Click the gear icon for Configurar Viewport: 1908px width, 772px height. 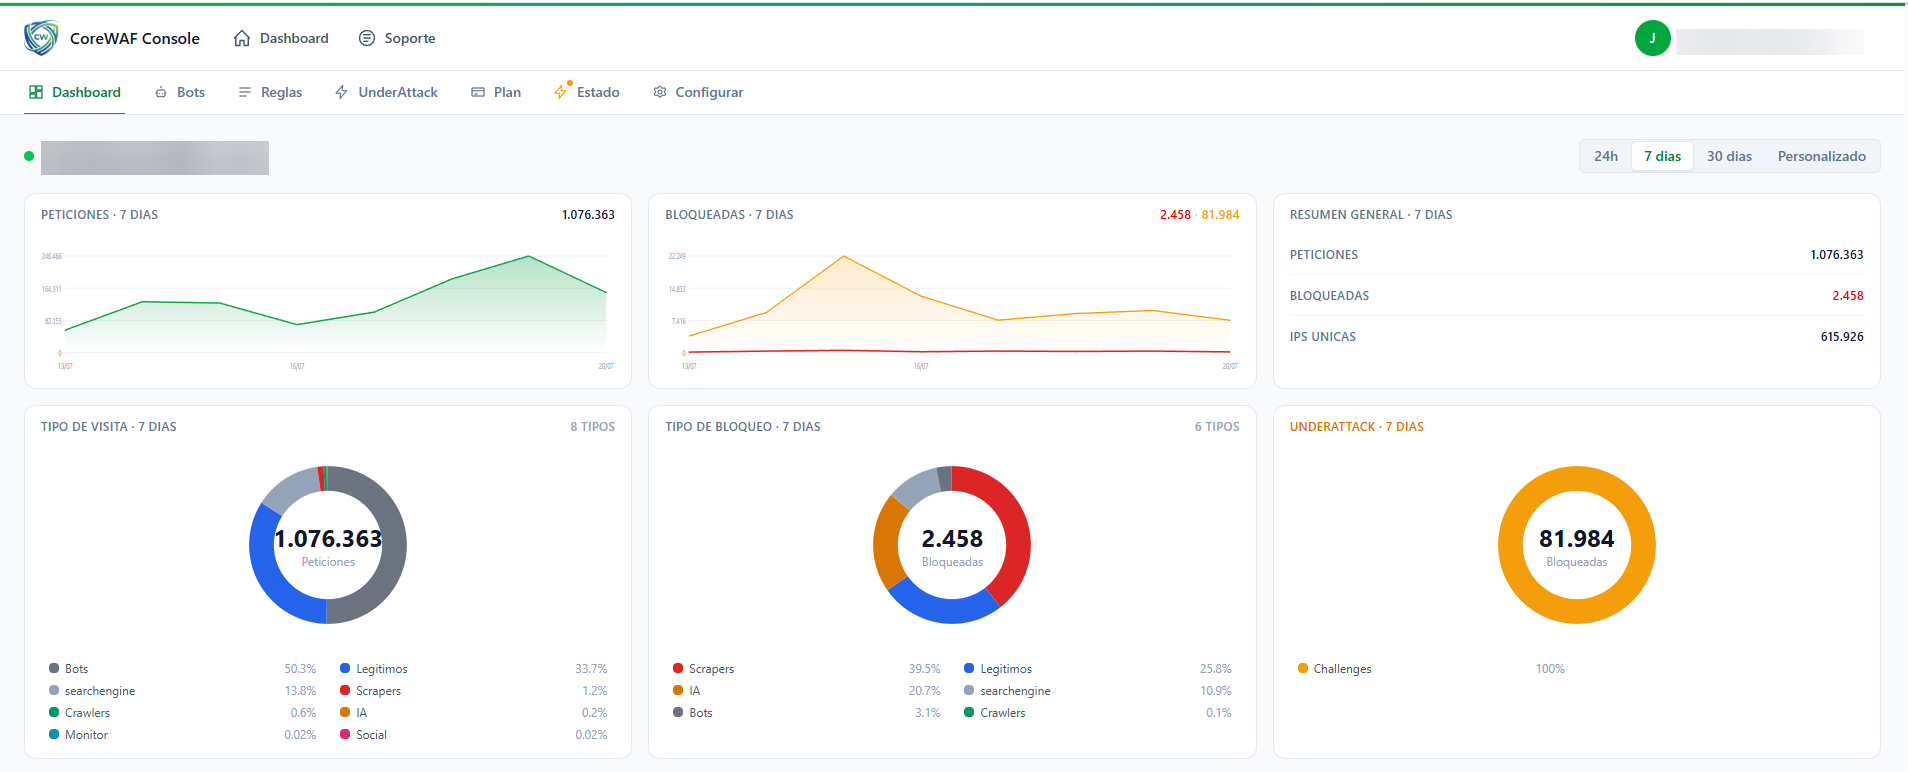pos(660,92)
